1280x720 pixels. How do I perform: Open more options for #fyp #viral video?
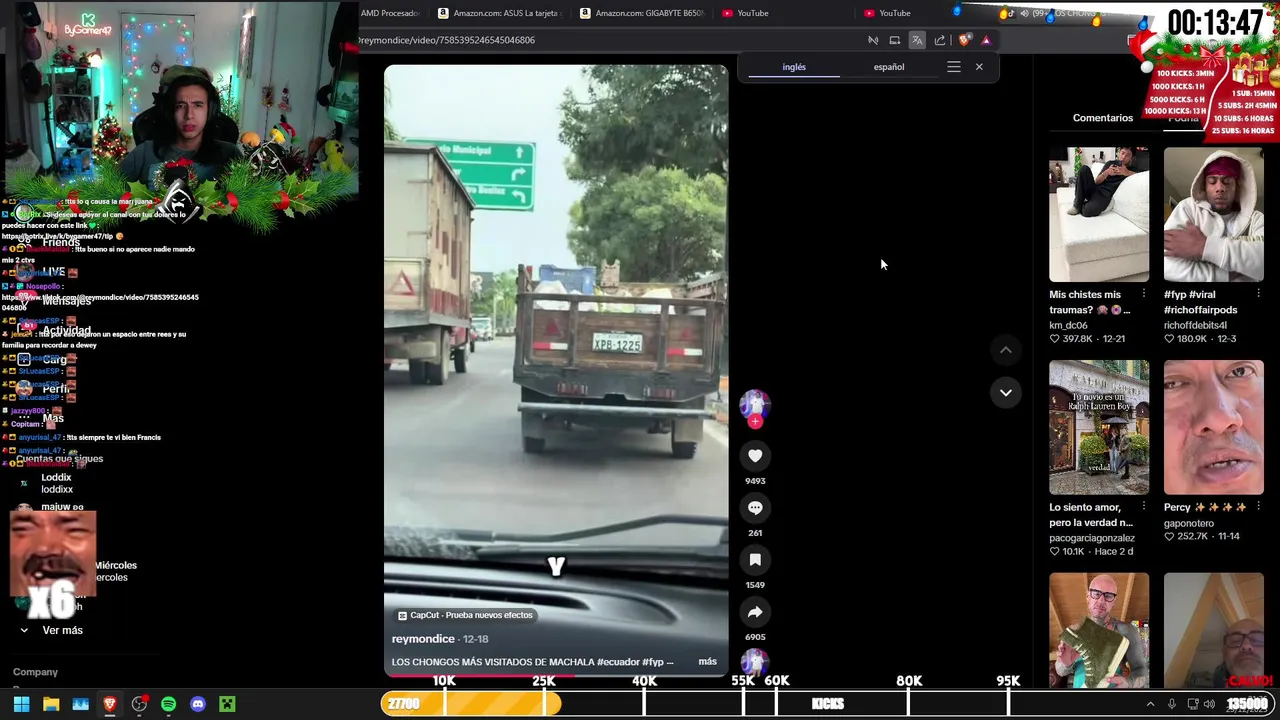pyautogui.click(x=1258, y=294)
